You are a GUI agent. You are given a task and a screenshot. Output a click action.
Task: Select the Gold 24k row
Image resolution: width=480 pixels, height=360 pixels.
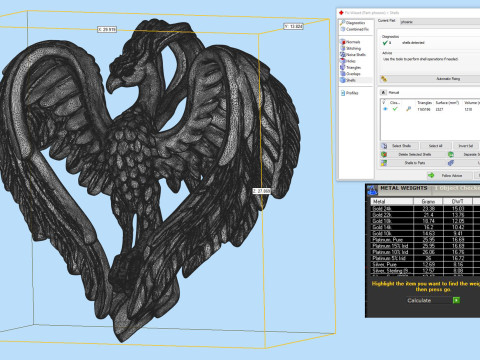425,209
